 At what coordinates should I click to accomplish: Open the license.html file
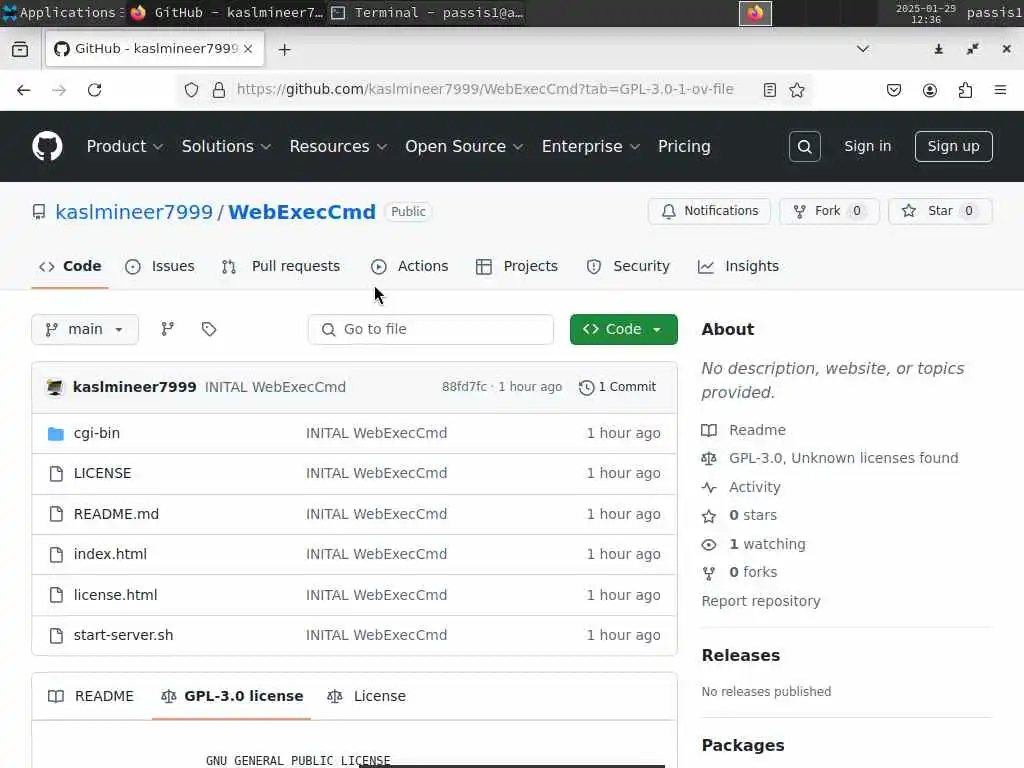coord(116,595)
